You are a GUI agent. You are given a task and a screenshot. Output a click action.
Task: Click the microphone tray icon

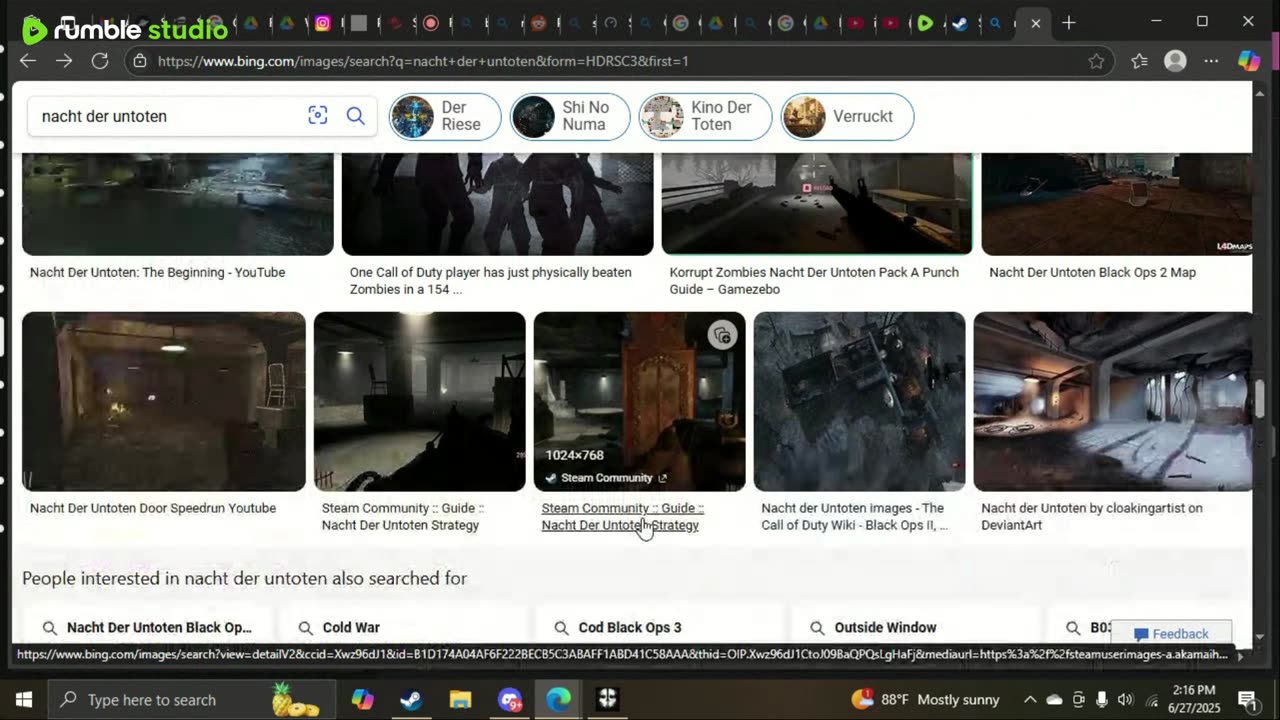(x=1102, y=700)
